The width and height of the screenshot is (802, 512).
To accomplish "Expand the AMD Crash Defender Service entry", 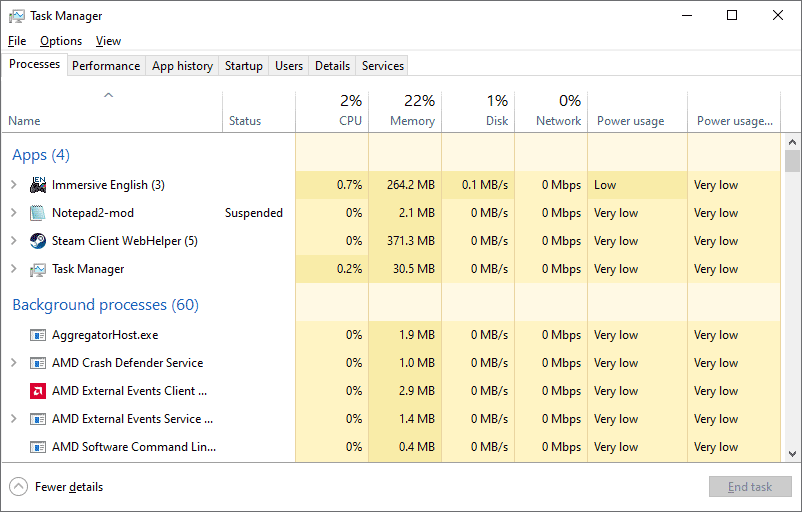I will pos(14,363).
